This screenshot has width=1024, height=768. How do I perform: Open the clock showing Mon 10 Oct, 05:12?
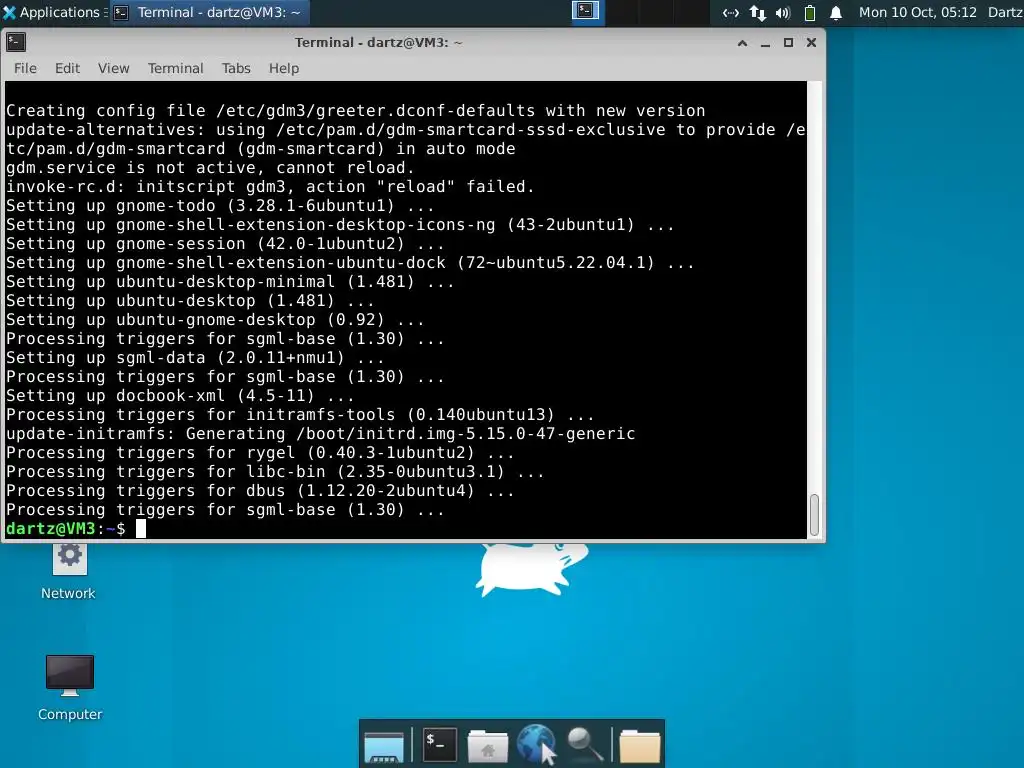coord(918,12)
